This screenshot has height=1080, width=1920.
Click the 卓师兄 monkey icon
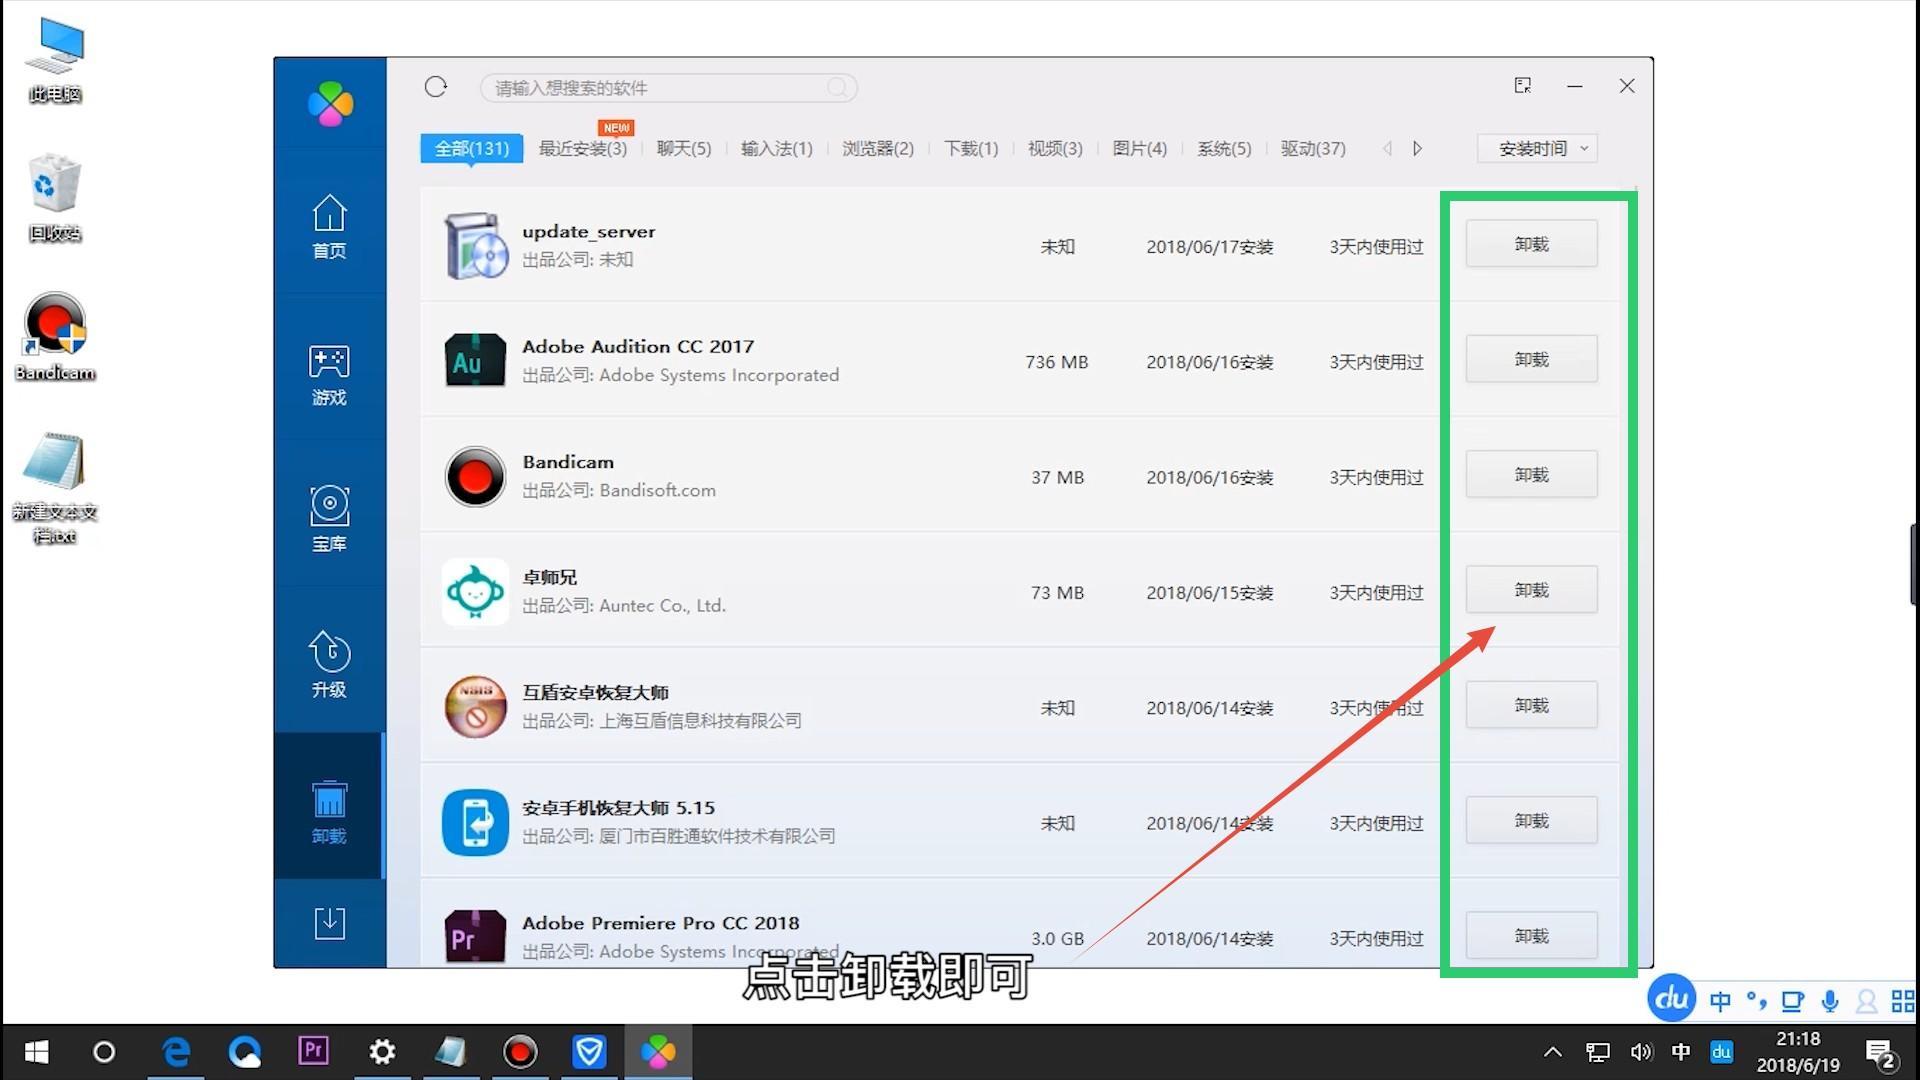click(475, 592)
